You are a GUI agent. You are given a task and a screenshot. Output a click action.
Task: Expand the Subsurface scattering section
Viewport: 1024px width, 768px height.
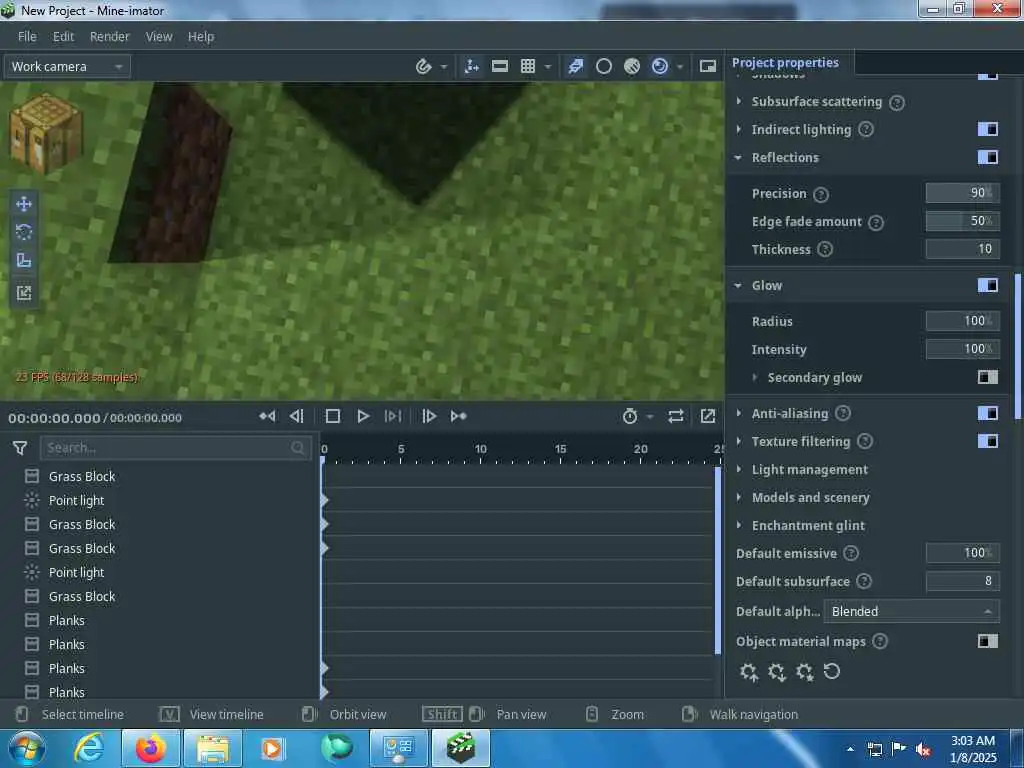coord(739,101)
